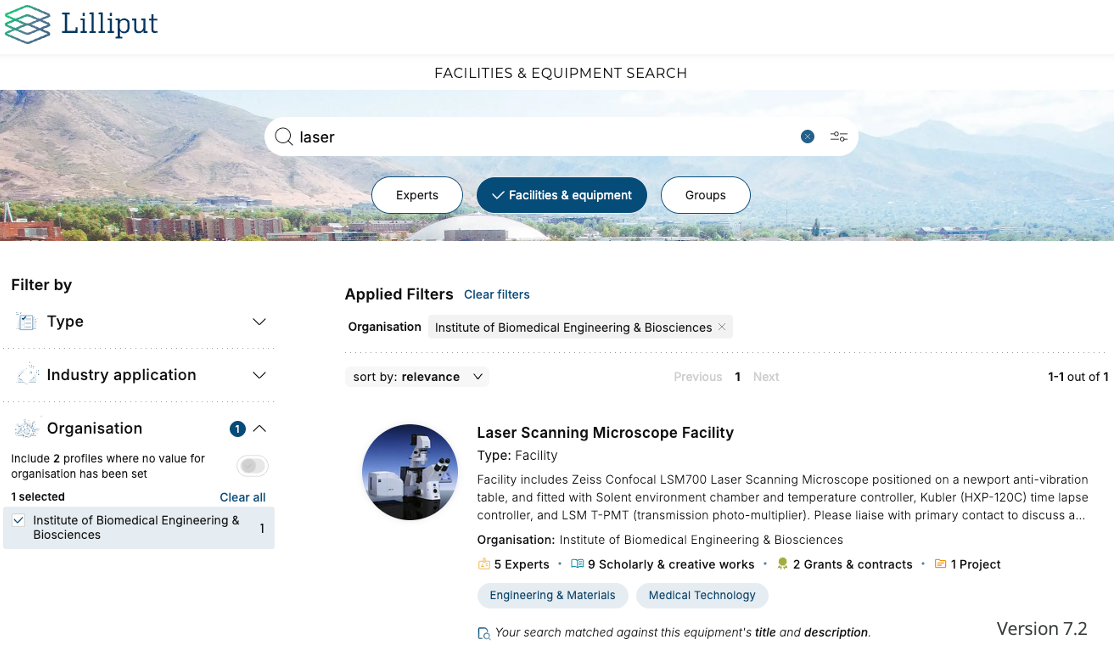1115x654 pixels.
Task: Click the Medical Technology tag
Action: click(x=702, y=596)
